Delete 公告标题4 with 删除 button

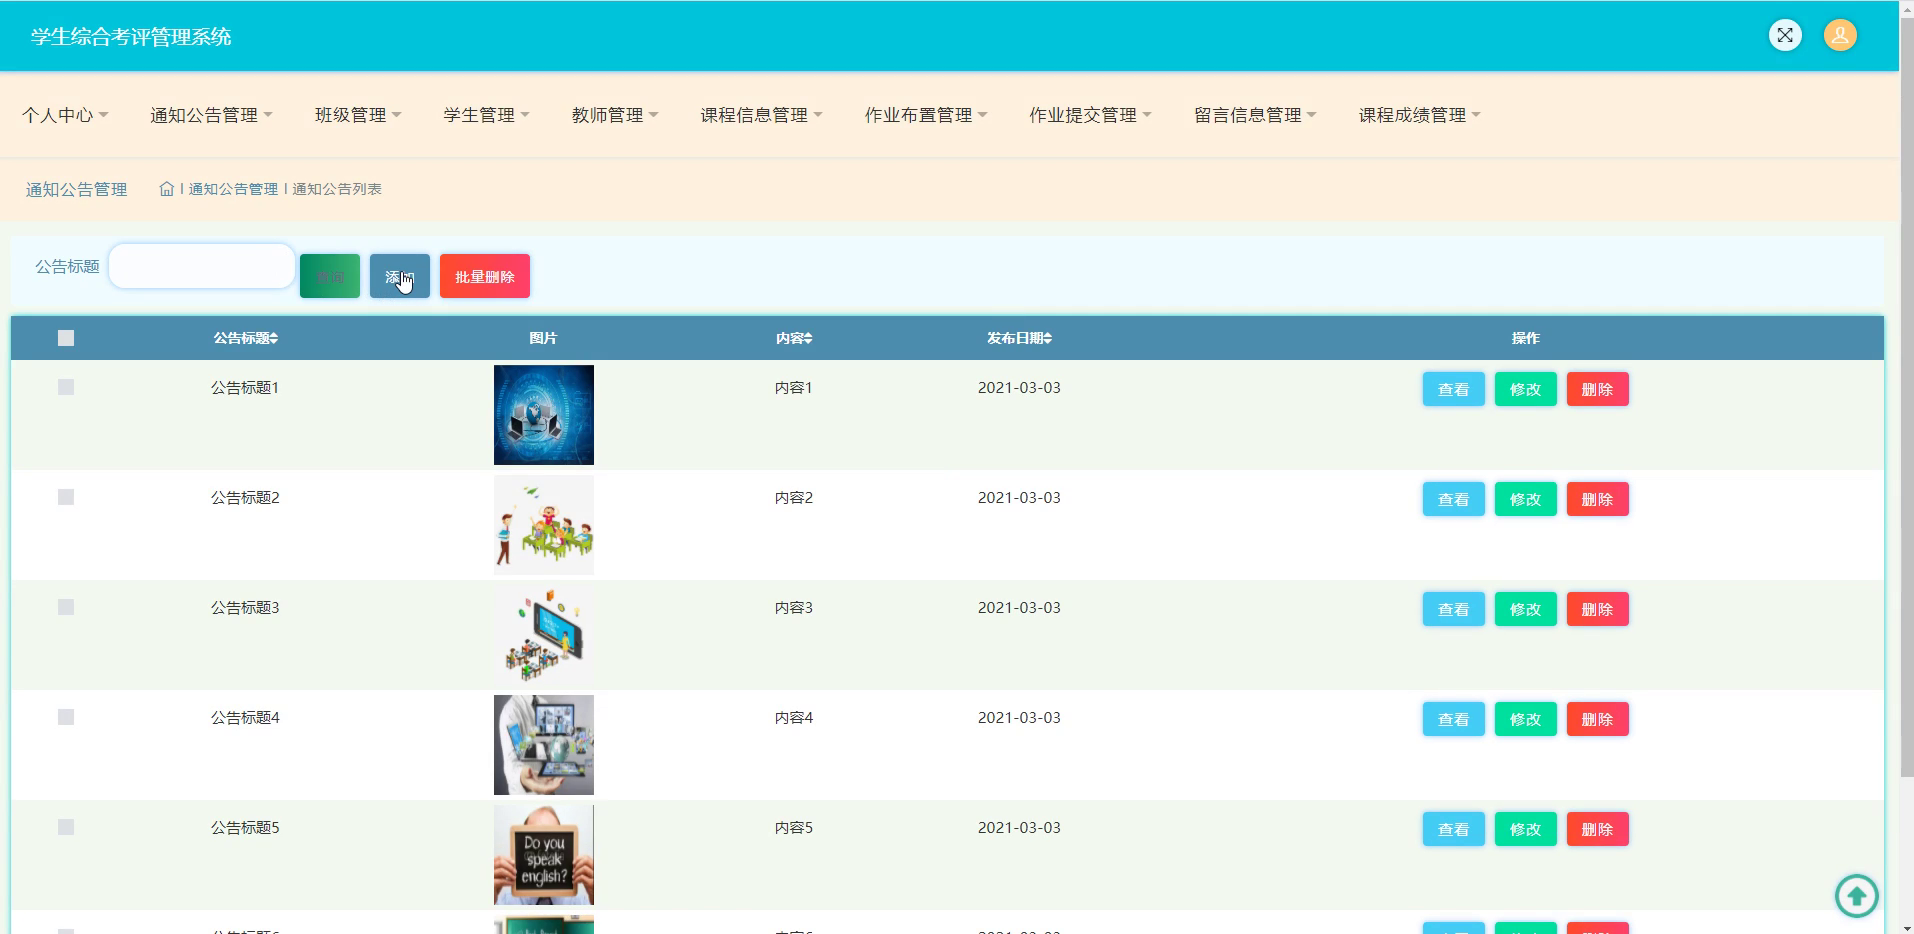[1598, 719]
